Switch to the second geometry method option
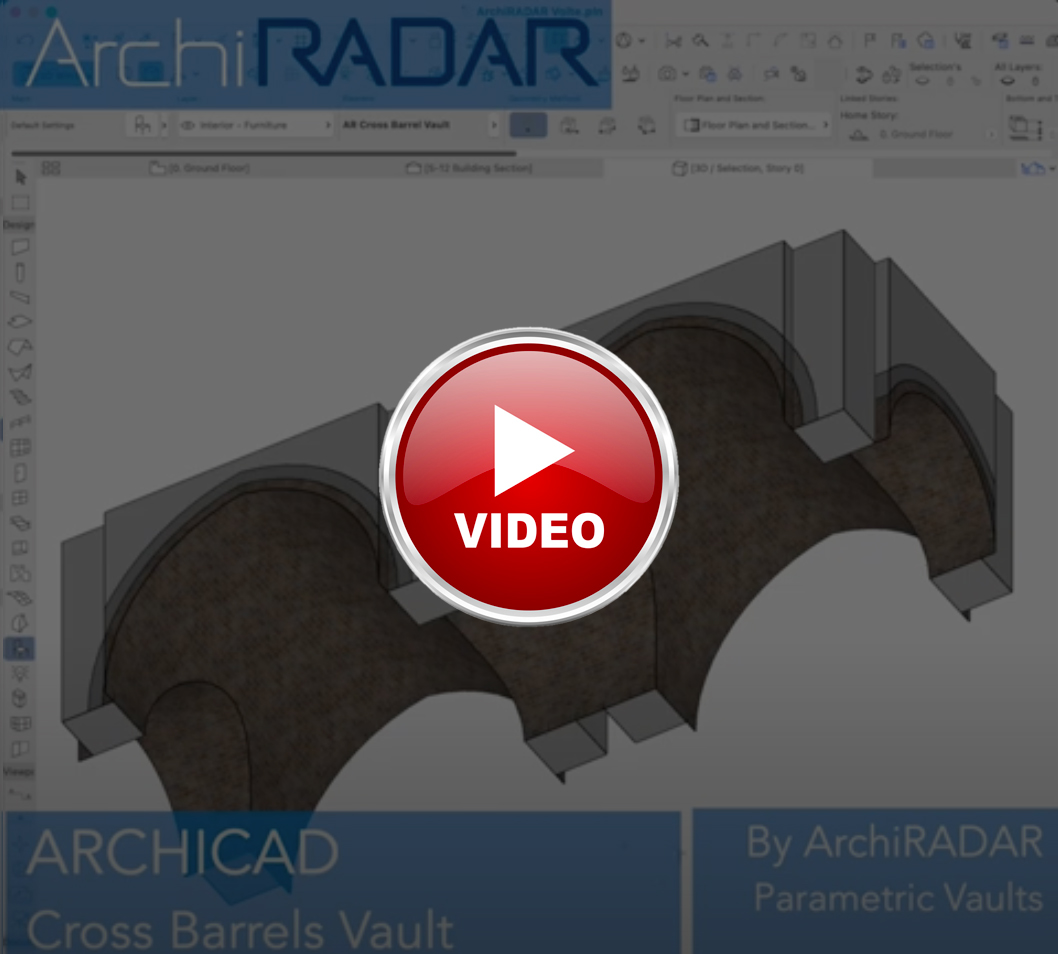1058x954 pixels. click(568, 125)
